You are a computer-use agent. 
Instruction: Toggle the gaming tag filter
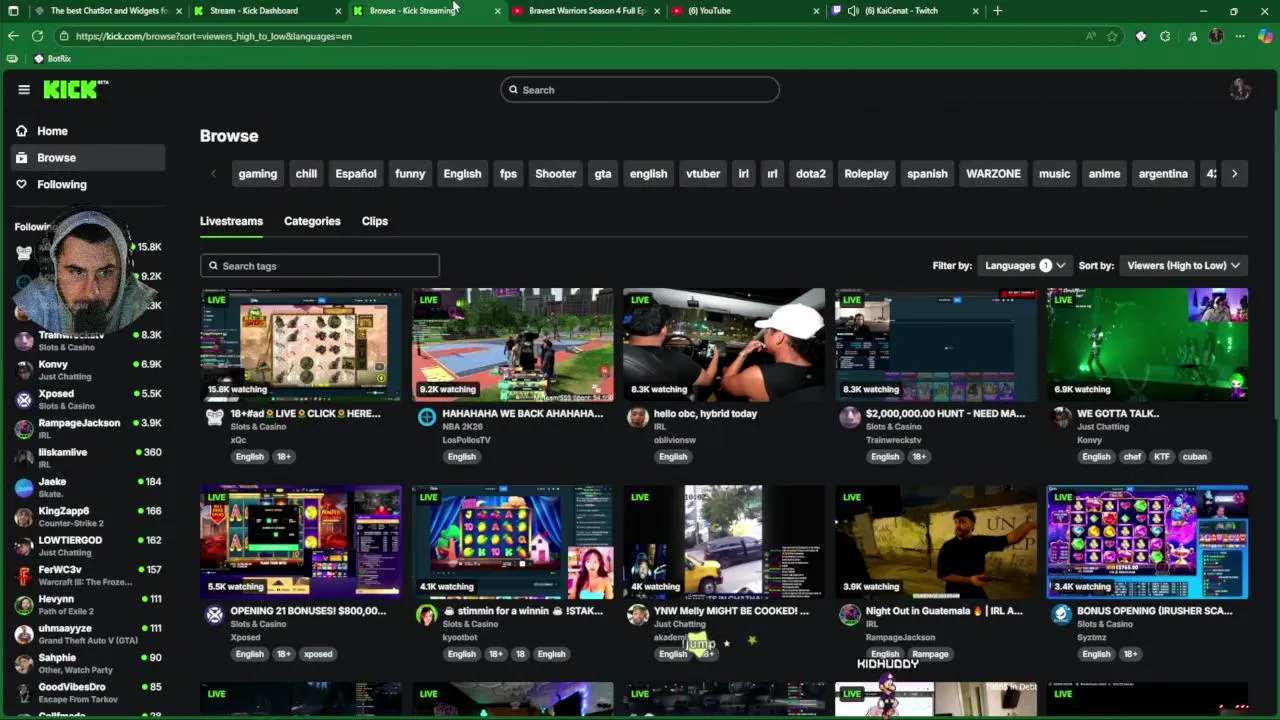coord(257,174)
